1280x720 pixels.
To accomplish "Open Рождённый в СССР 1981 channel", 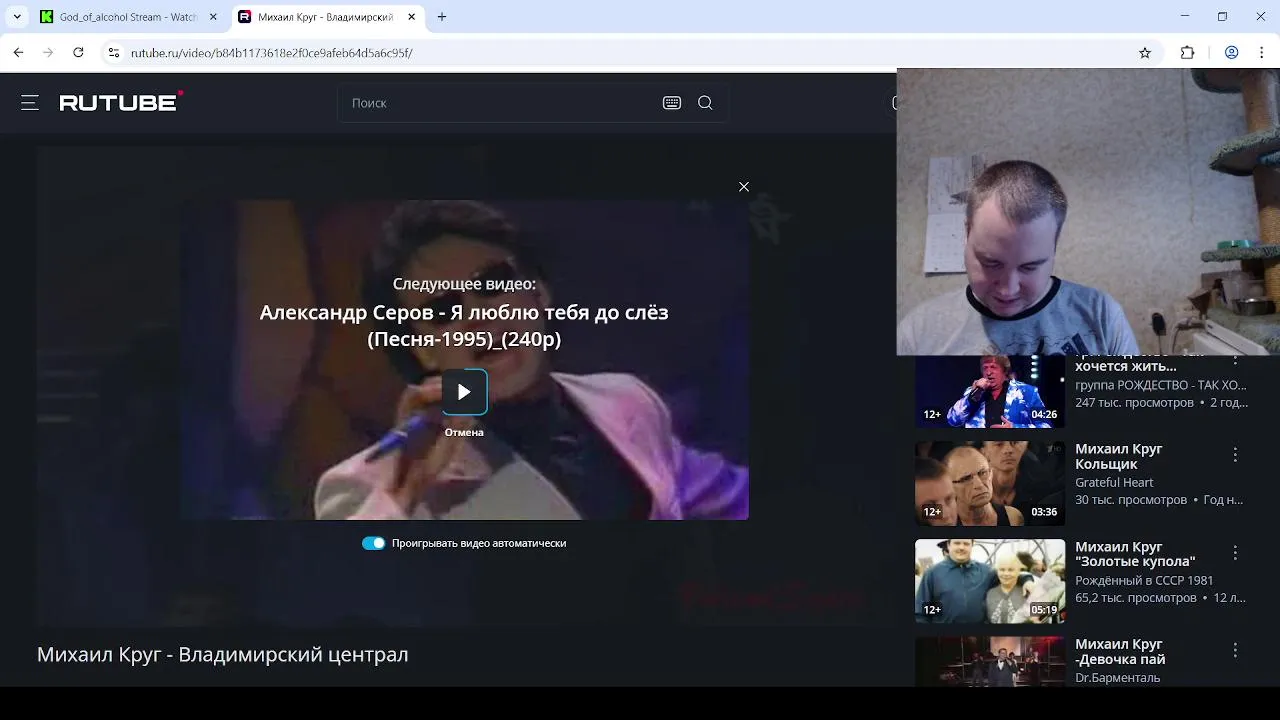I will 1144,580.
